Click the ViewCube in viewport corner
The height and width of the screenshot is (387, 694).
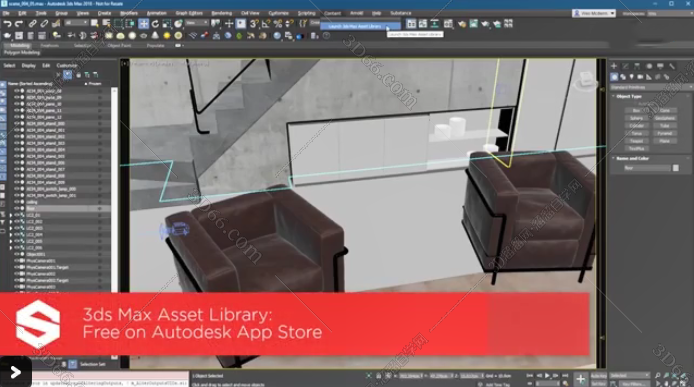coord(586,80)
